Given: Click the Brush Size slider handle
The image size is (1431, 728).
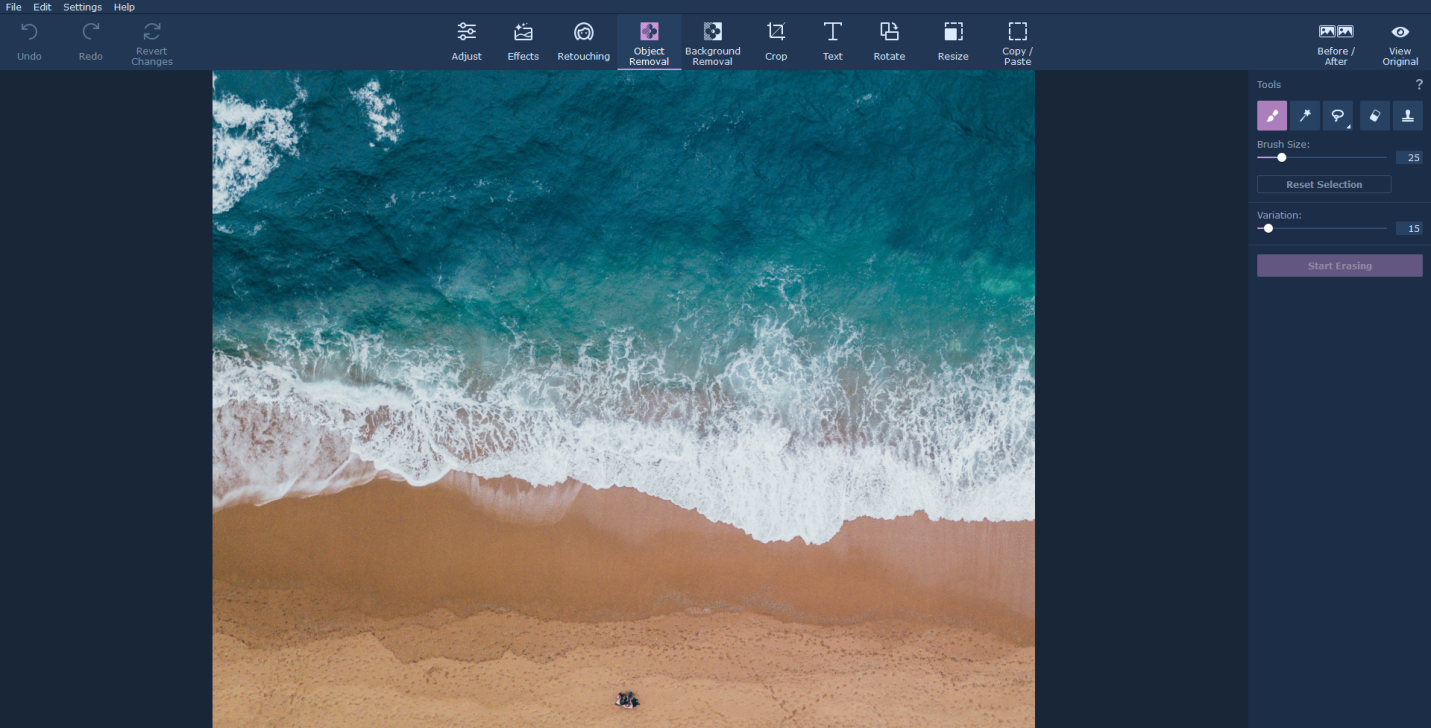Looking at the screenshot, I should pyautogui.click(x=1281, y=158).
